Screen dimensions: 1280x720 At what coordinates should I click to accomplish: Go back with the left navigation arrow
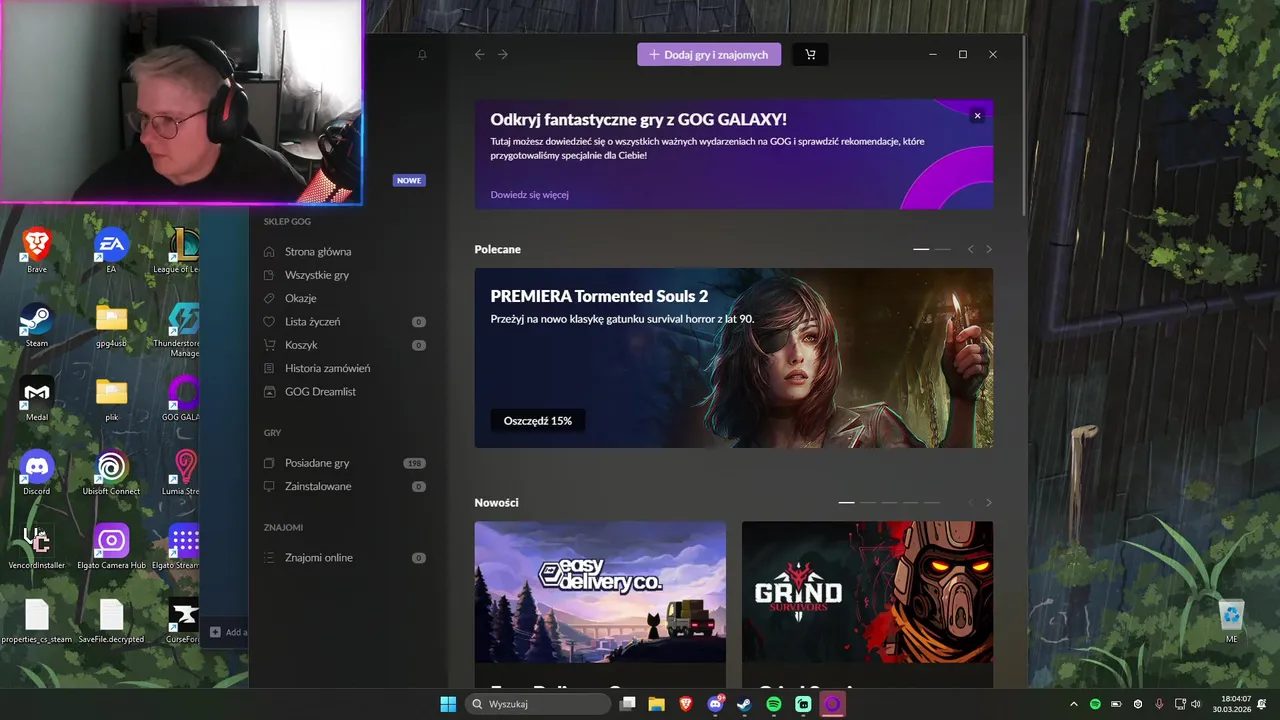tap(479, 55)
